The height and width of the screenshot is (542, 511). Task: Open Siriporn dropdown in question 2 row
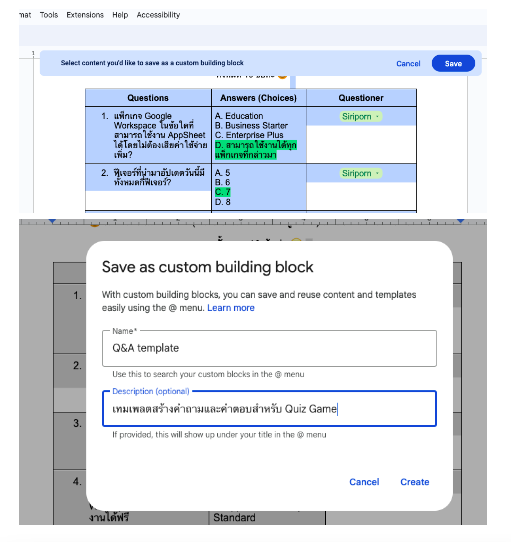361,173
